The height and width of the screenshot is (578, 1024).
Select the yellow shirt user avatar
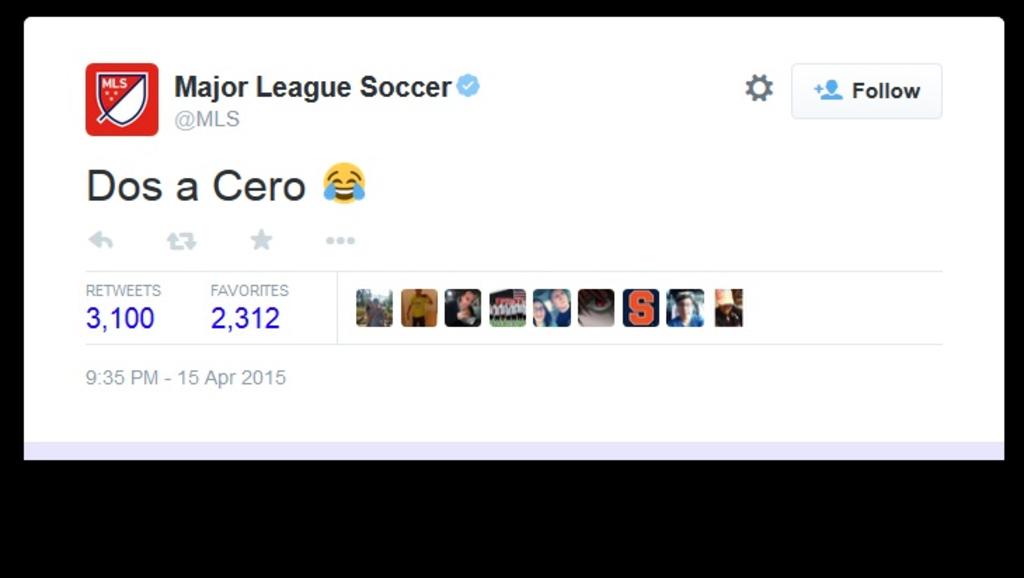pyautogui.click(x=419, y=308)
